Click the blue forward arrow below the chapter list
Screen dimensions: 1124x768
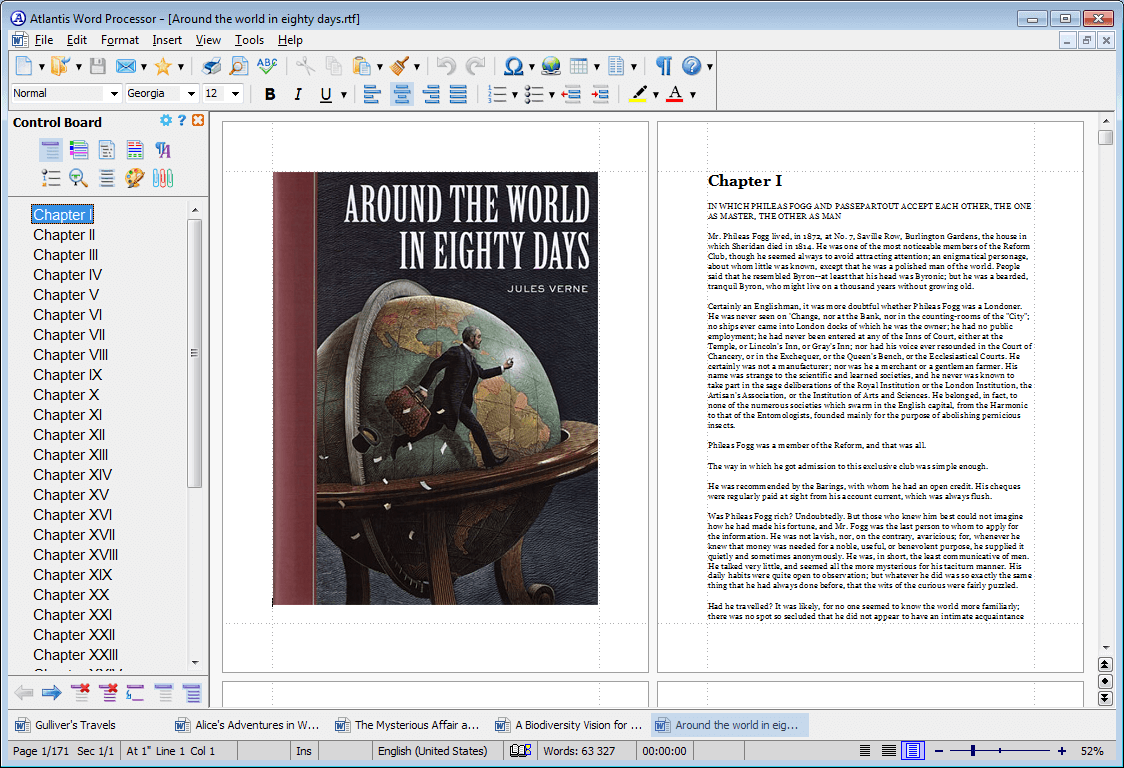[52, 692]
